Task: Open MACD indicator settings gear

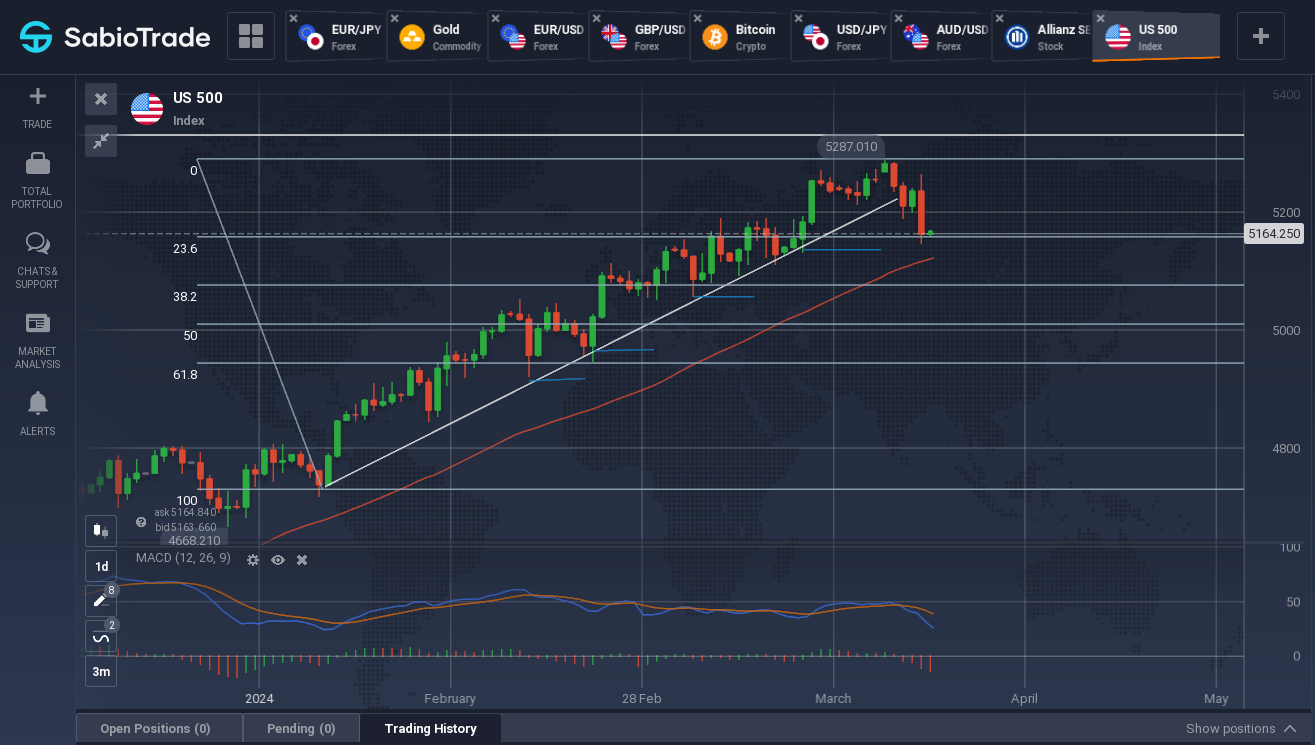Action: coord(253,560)
